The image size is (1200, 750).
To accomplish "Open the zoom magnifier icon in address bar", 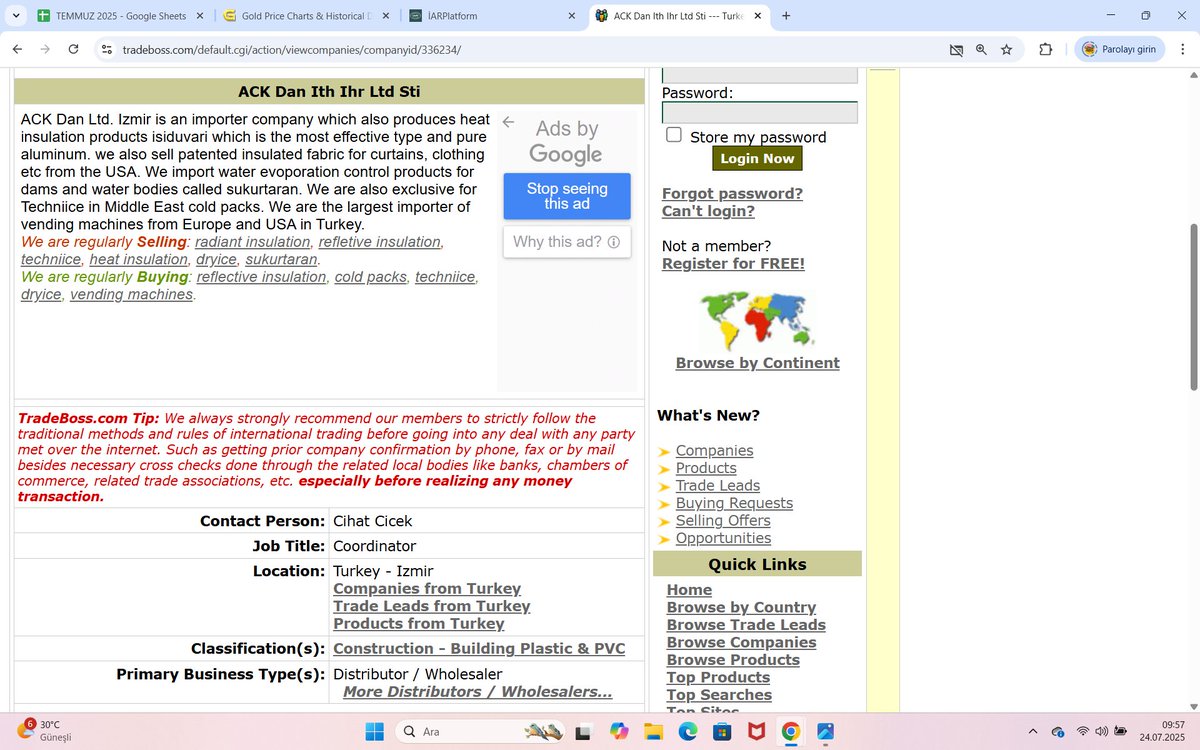I will click(981, 49).
